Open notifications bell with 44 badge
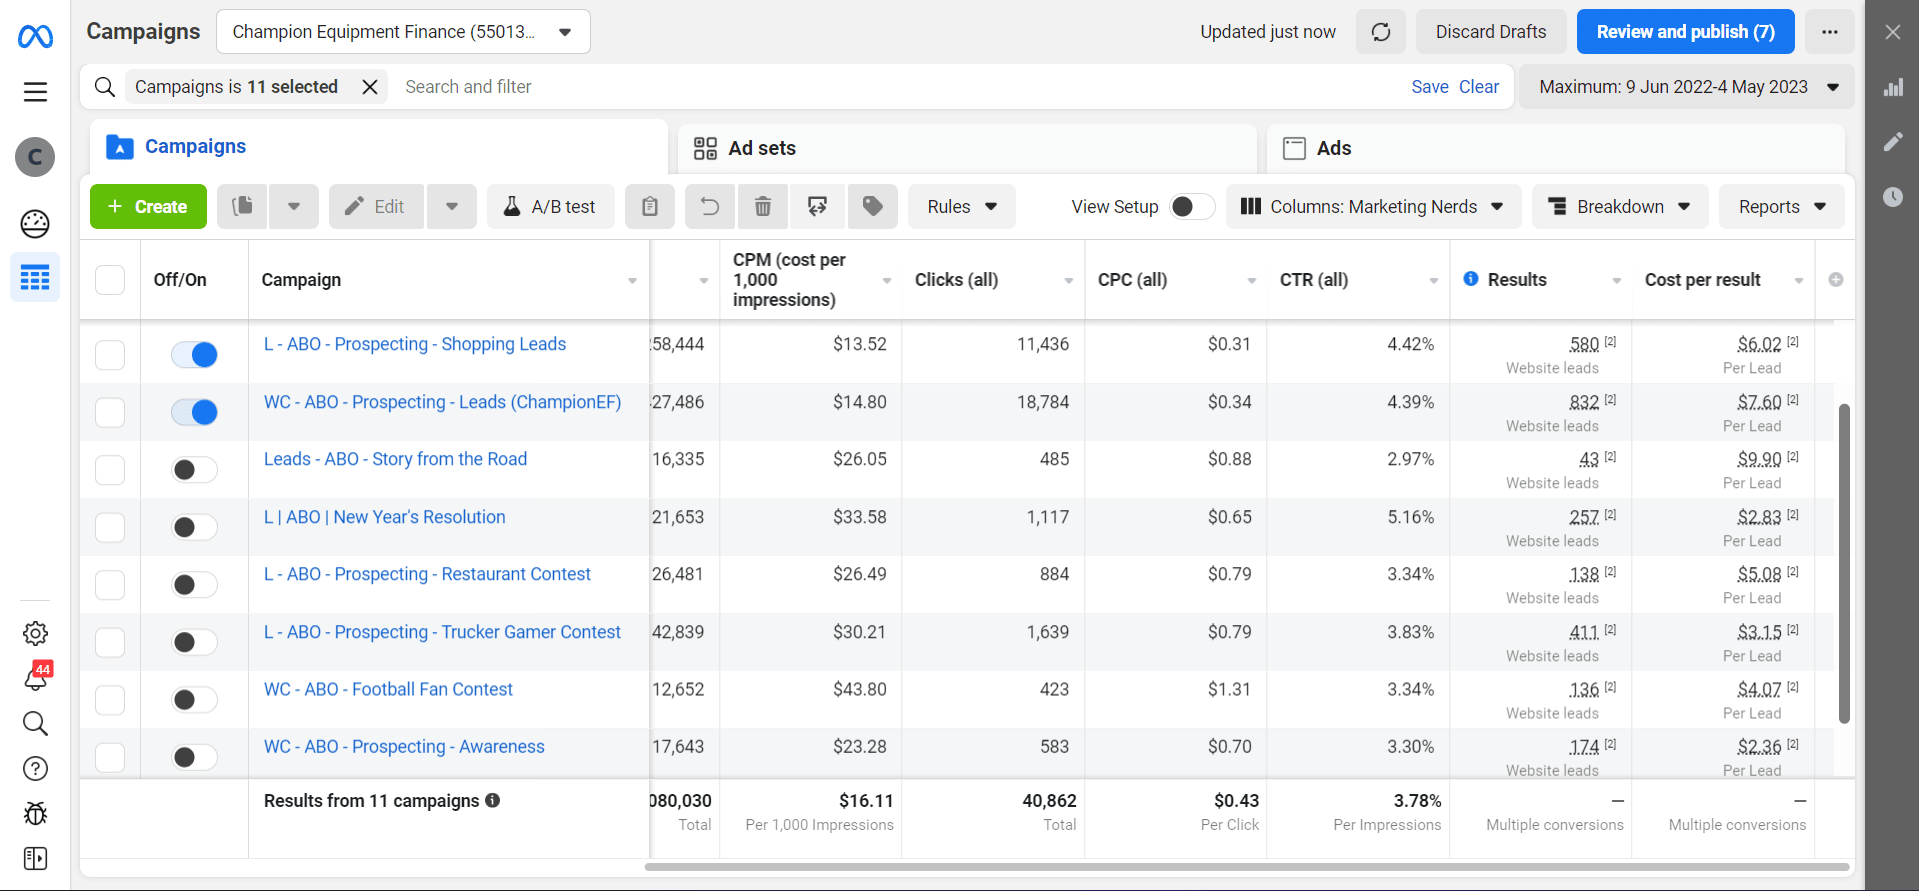This screenshot has width=1919, height=891. click(36, 677)
